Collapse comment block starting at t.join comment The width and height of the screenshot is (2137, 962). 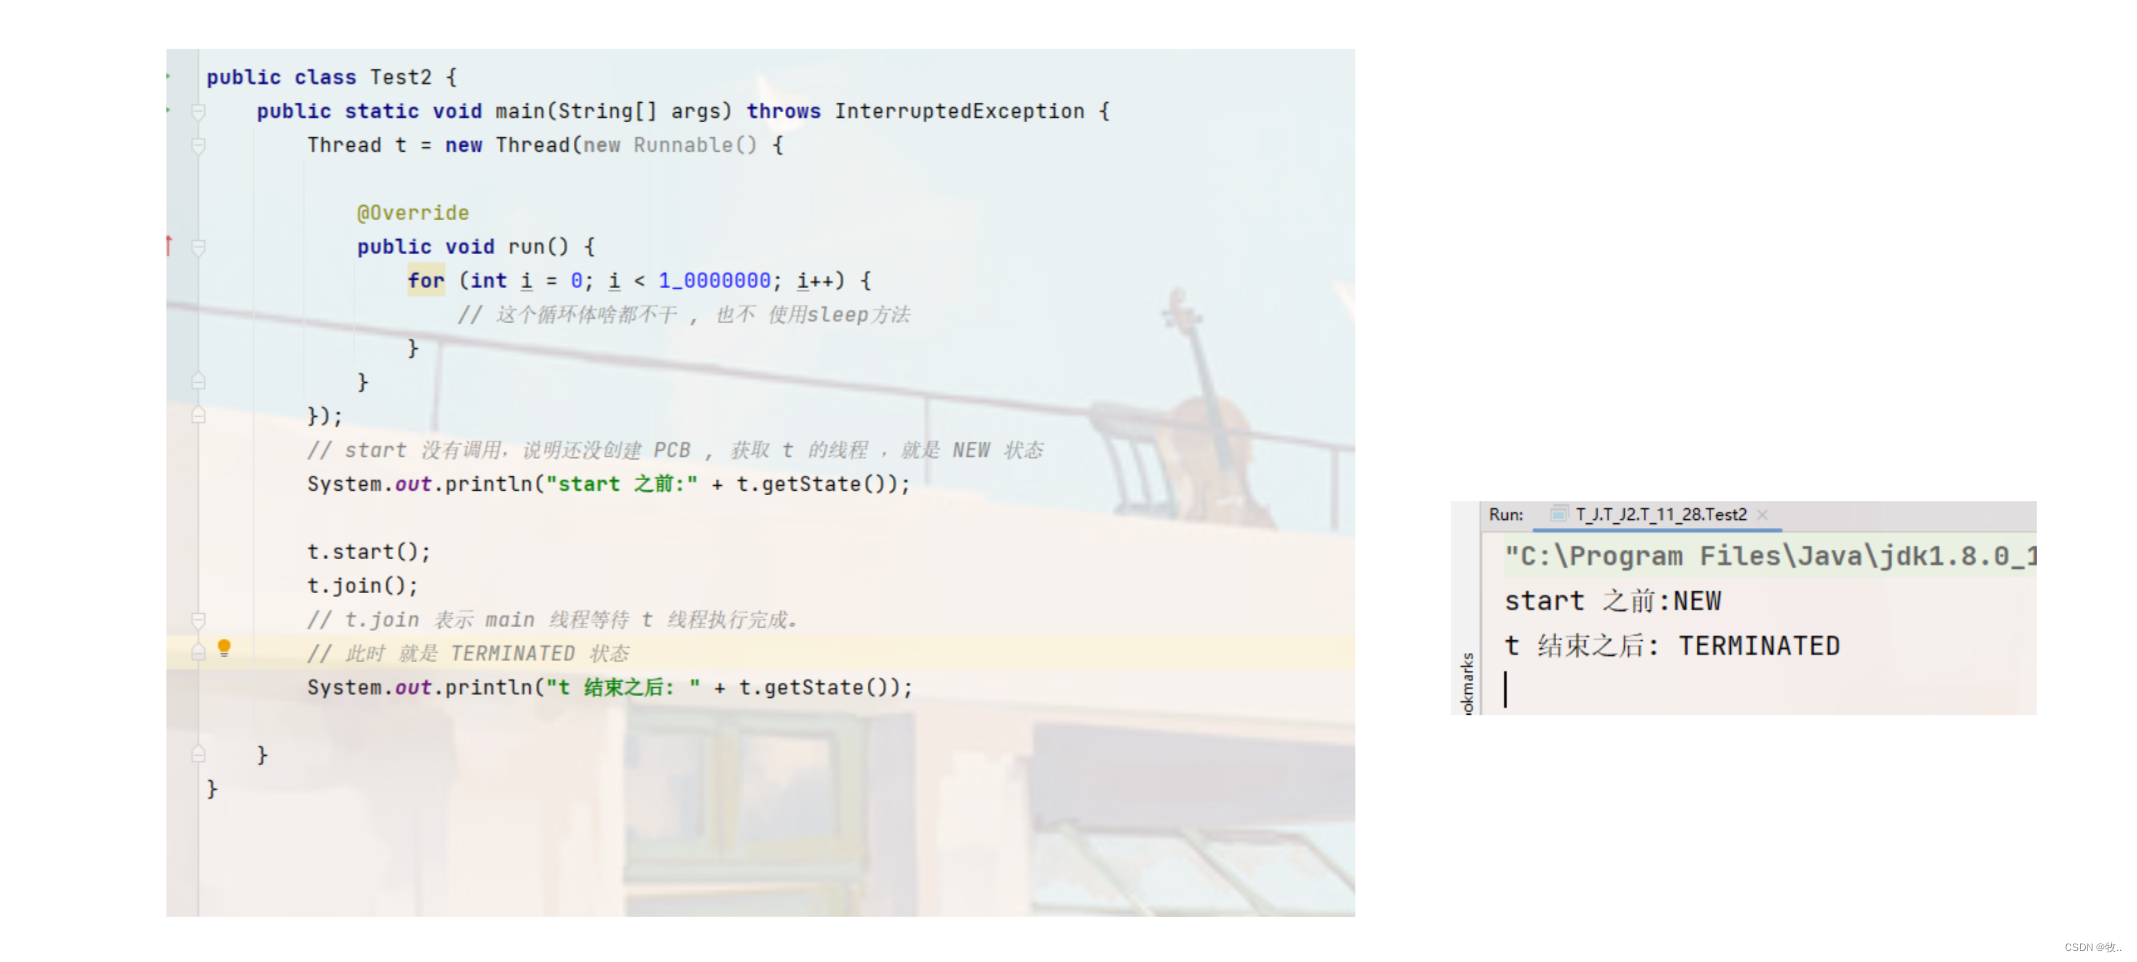(198, 620)
